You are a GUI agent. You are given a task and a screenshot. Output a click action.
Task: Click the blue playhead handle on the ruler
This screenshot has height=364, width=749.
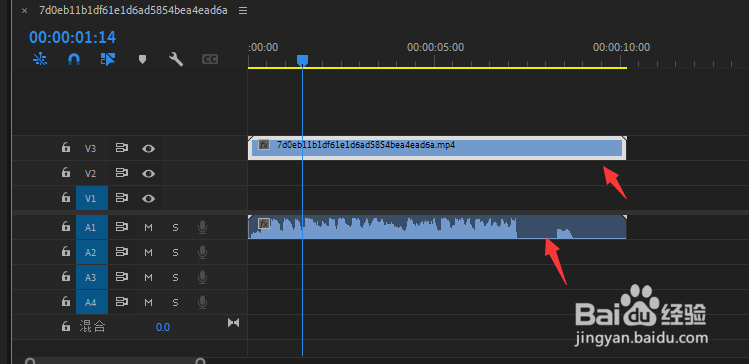(x=302, y=60)
